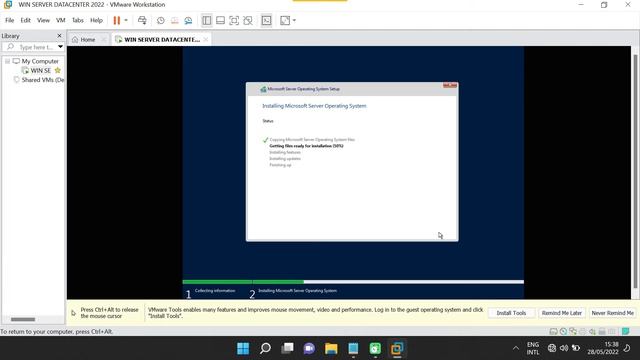Close the Home tab
The image size is (640, 360).
point(104,40)
